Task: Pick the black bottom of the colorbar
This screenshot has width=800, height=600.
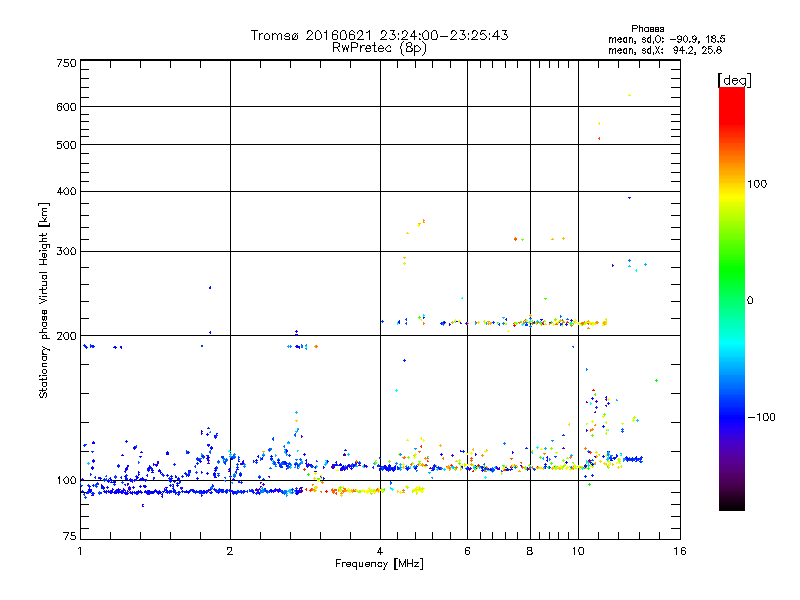Action: (732, 505)
